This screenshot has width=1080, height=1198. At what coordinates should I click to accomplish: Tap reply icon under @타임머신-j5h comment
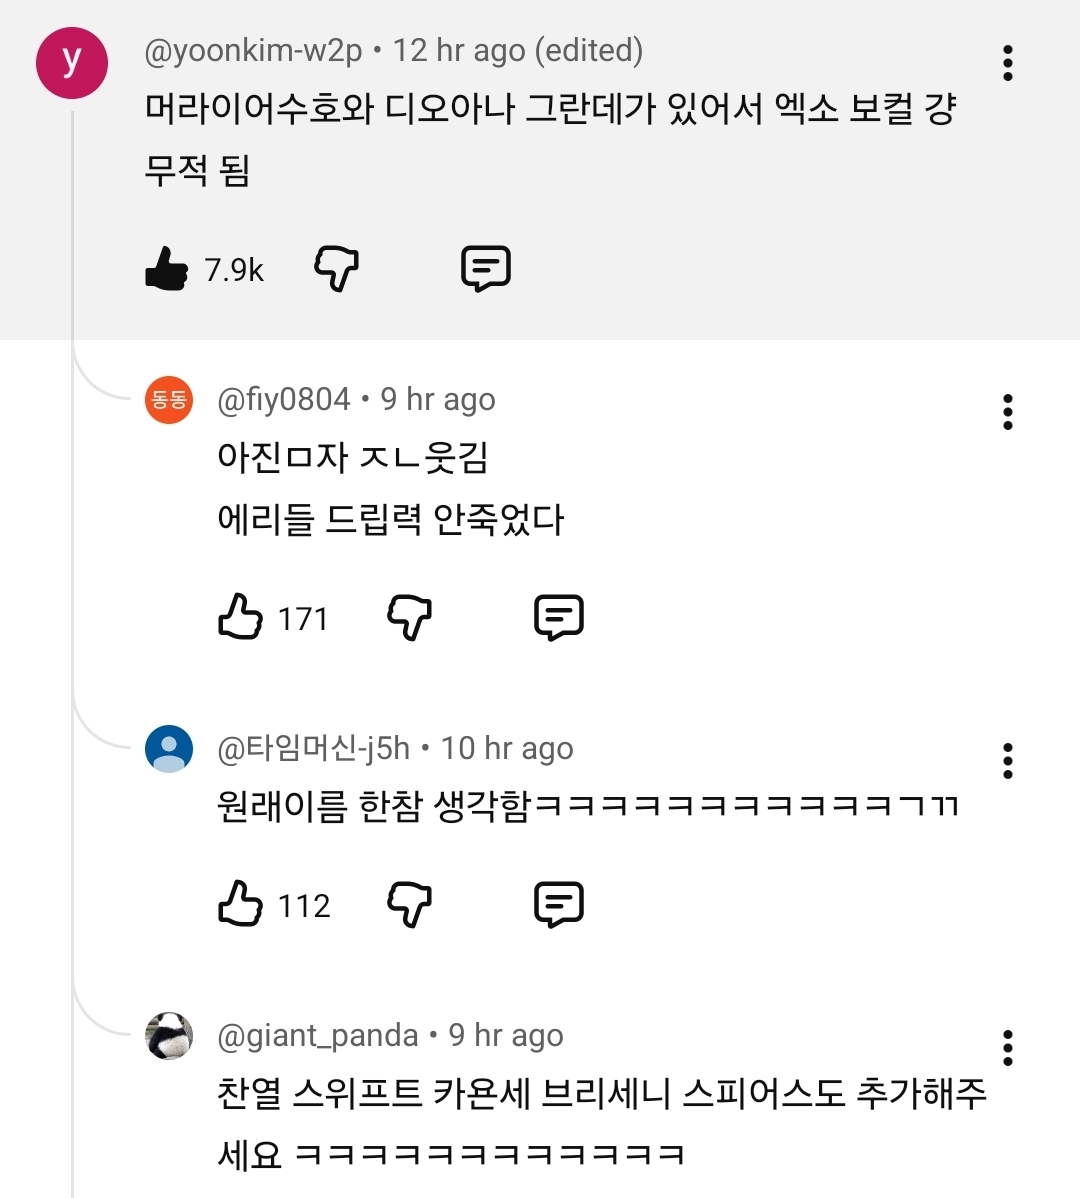click(559, 904)
